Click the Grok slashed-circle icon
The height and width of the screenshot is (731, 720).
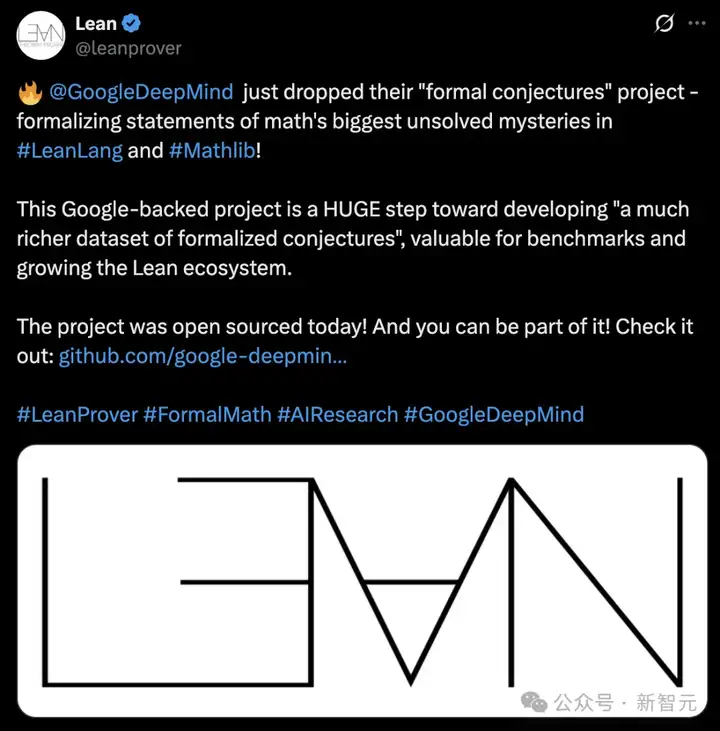coord(664,23)
